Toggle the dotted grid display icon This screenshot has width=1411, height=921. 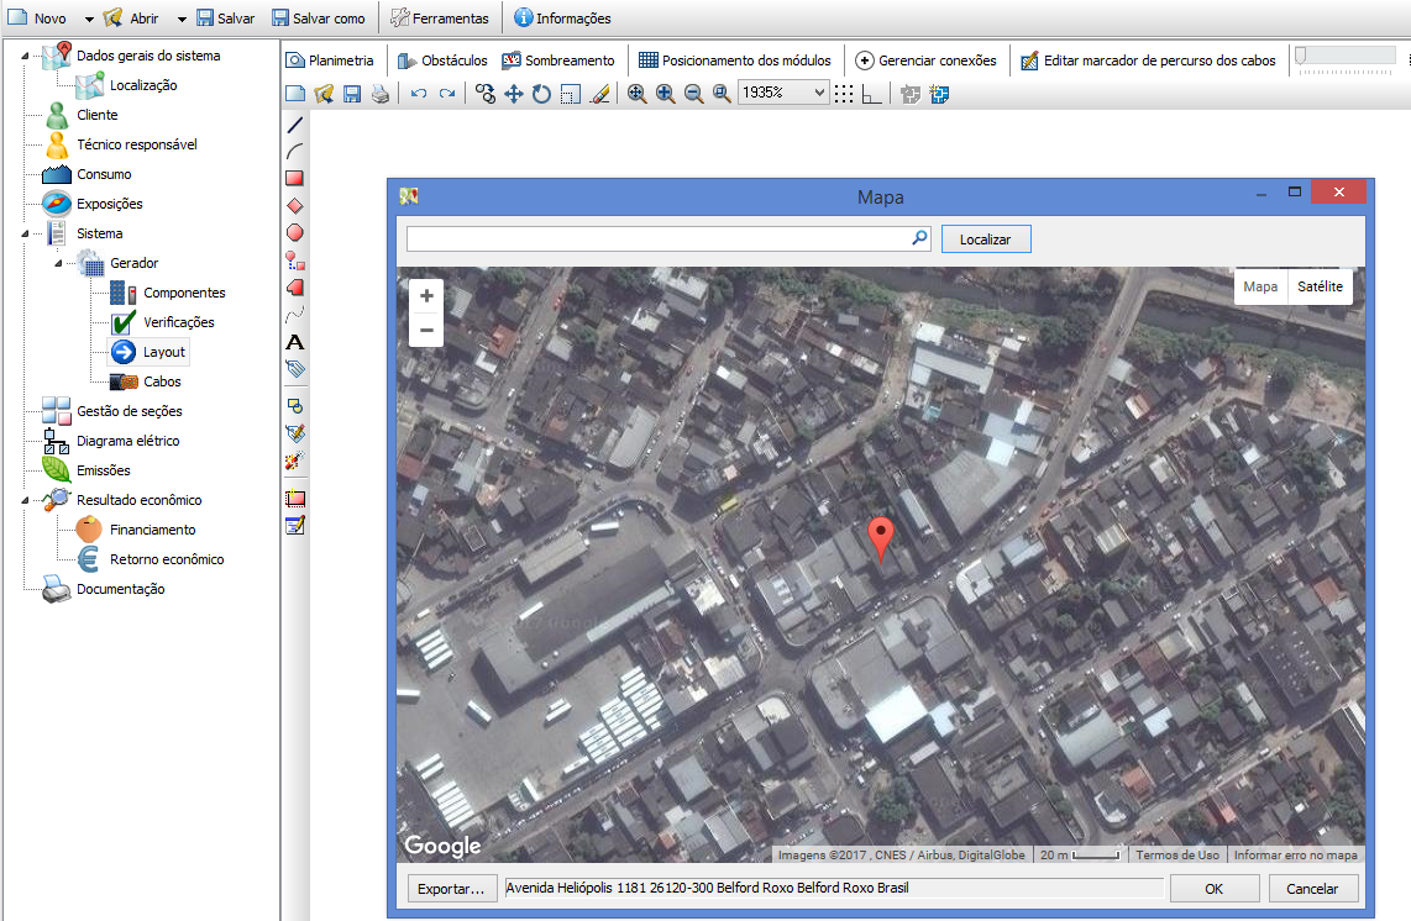(843, 94)
